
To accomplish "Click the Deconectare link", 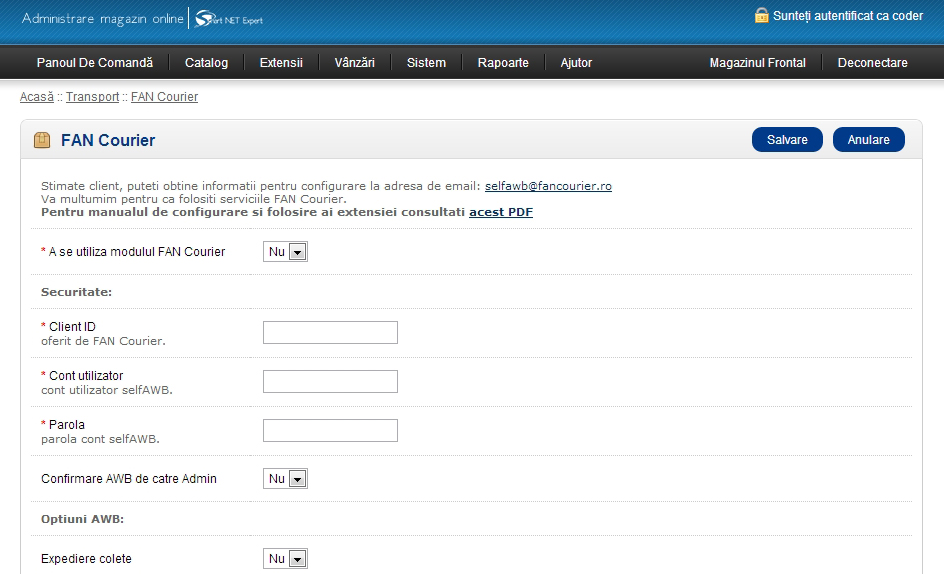I will 872,63.
